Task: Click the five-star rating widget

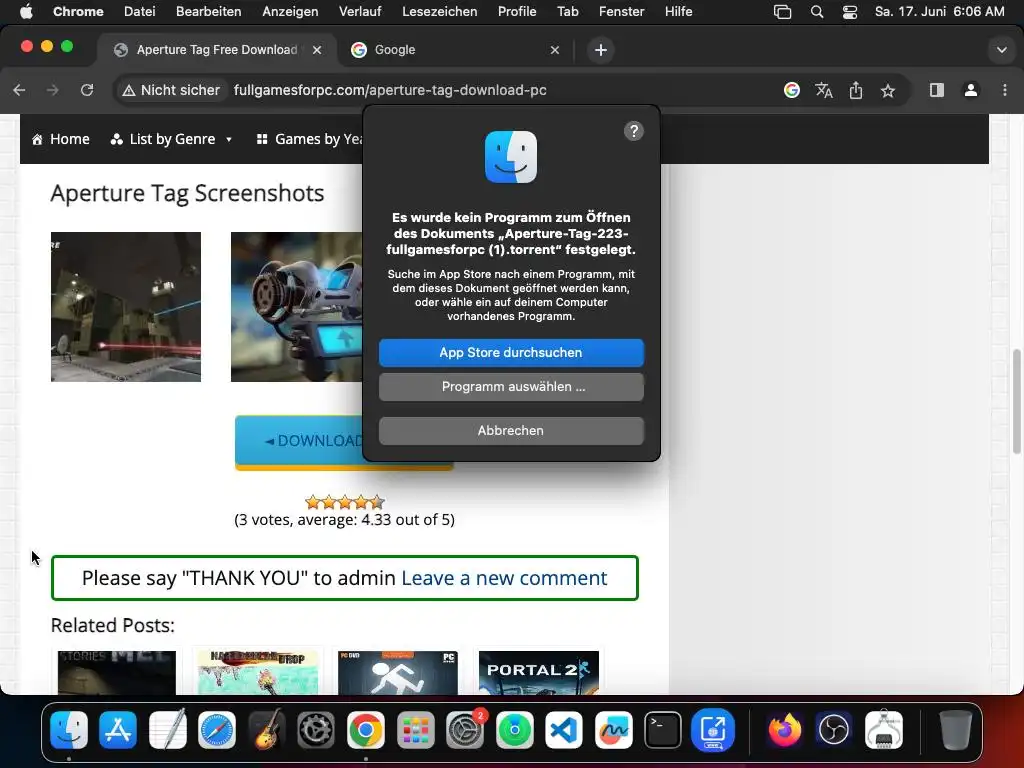Action: [x=345, y=502]
